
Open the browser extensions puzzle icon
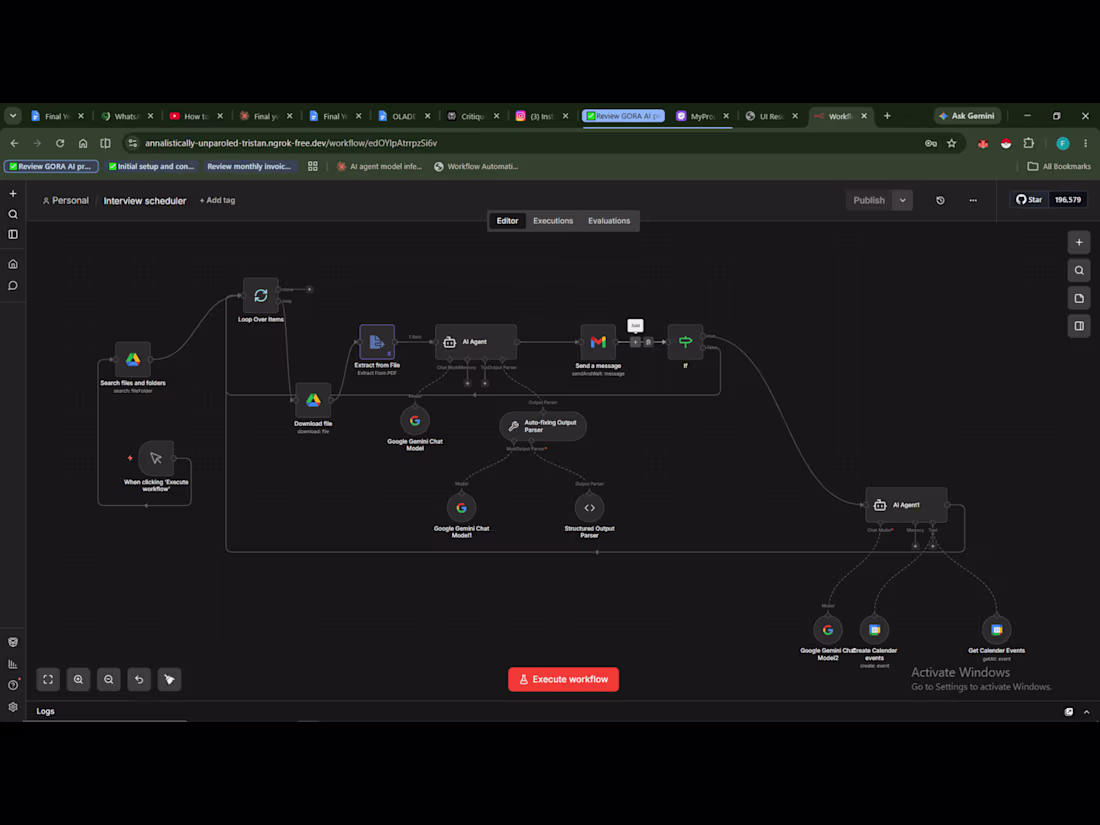point(1028,143)
